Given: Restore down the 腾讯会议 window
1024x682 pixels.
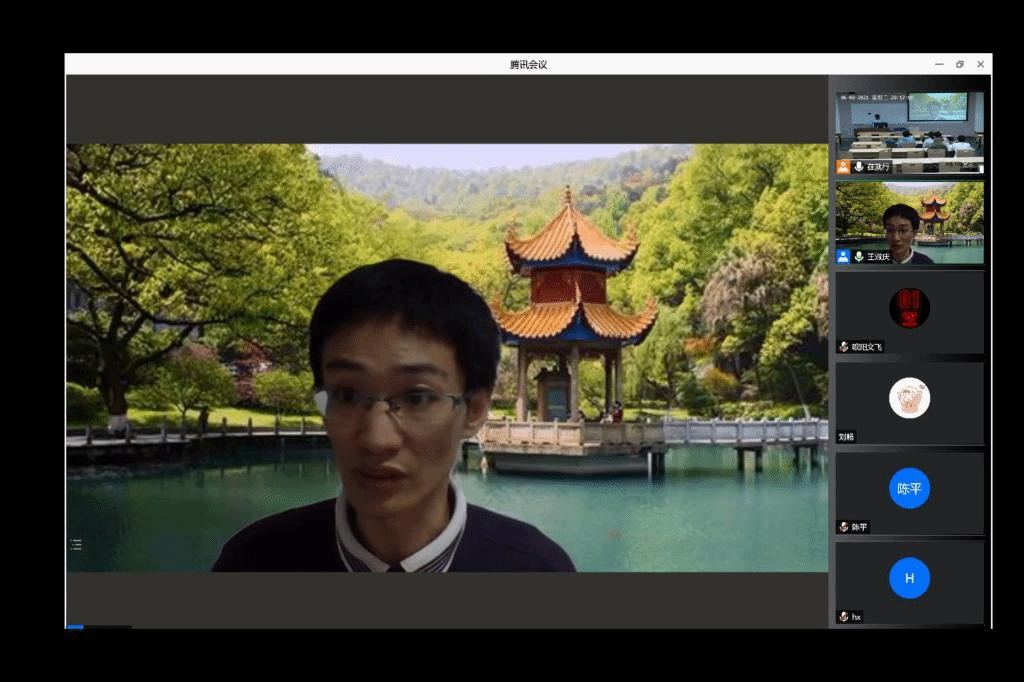Looking at the screenshot, I should pos(959,64).
